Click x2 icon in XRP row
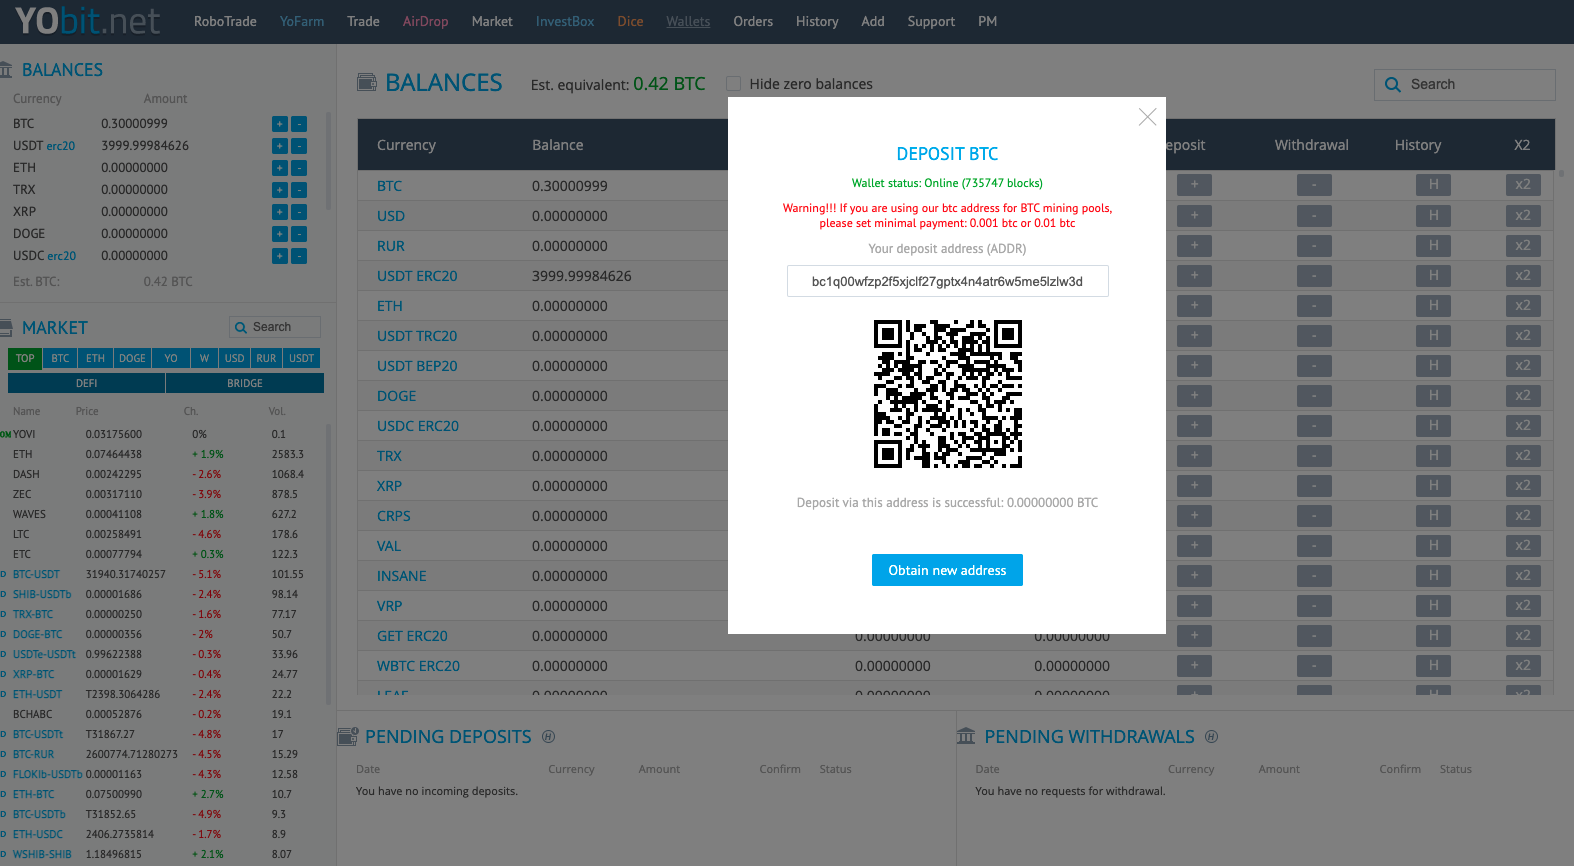The height and width of the screenshot is (866, 1574). (x=1522, y=485)
